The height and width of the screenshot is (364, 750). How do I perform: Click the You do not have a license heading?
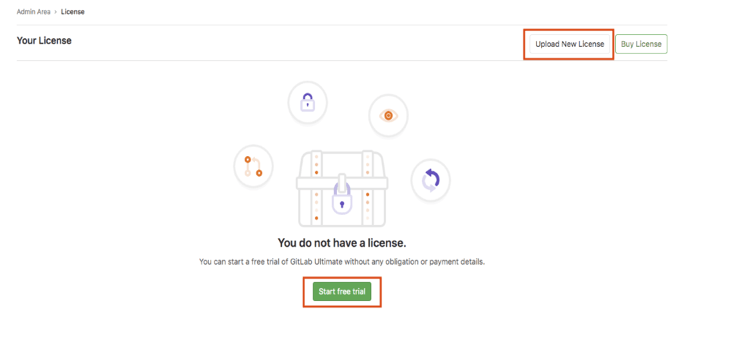pos(342,243)
